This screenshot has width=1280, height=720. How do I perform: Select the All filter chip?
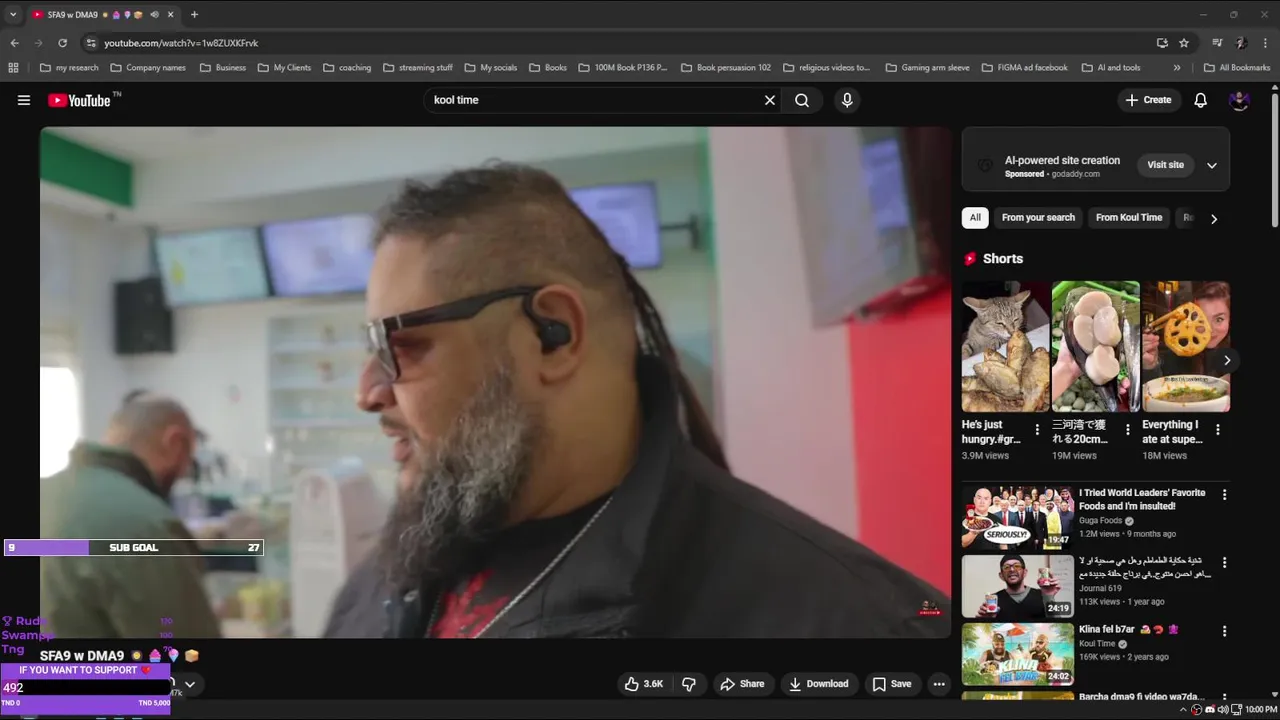point(975,218)
